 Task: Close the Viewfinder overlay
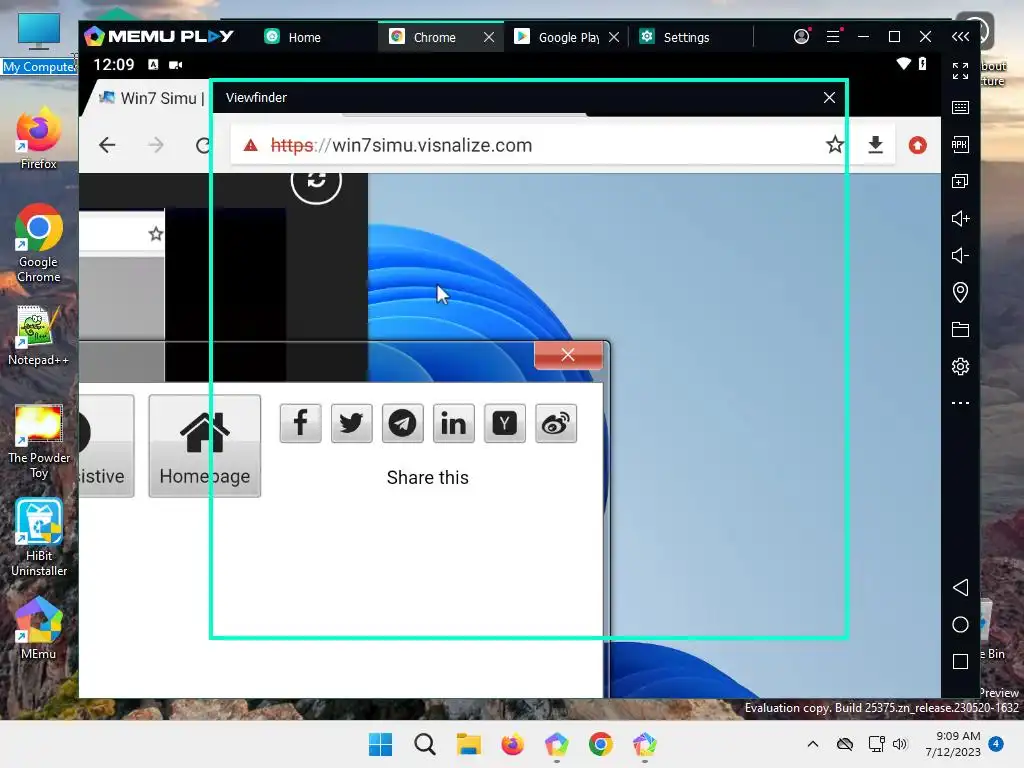click(x=829, y=97)
